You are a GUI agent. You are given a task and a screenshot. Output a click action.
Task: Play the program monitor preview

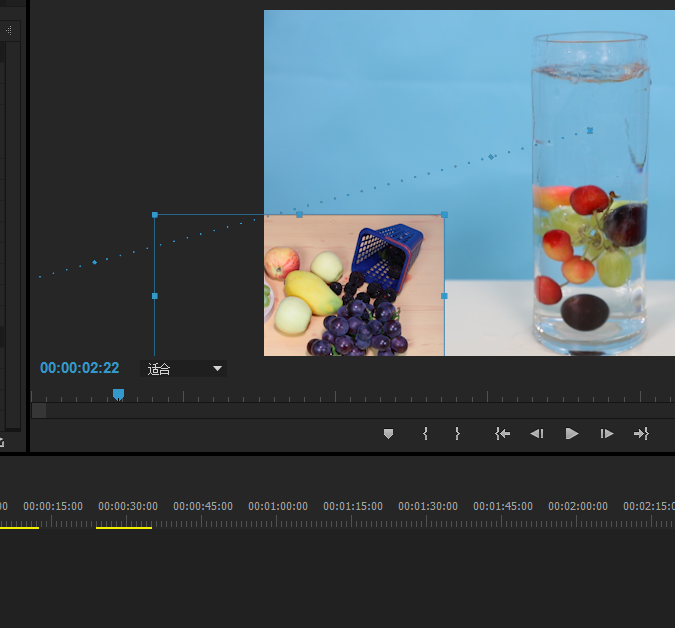(x=572, y=433)
